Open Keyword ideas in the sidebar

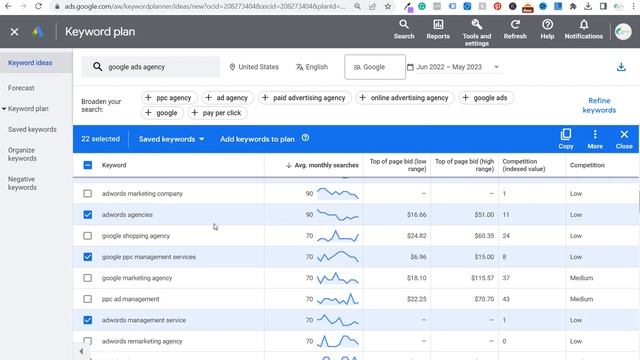point(30,63)
